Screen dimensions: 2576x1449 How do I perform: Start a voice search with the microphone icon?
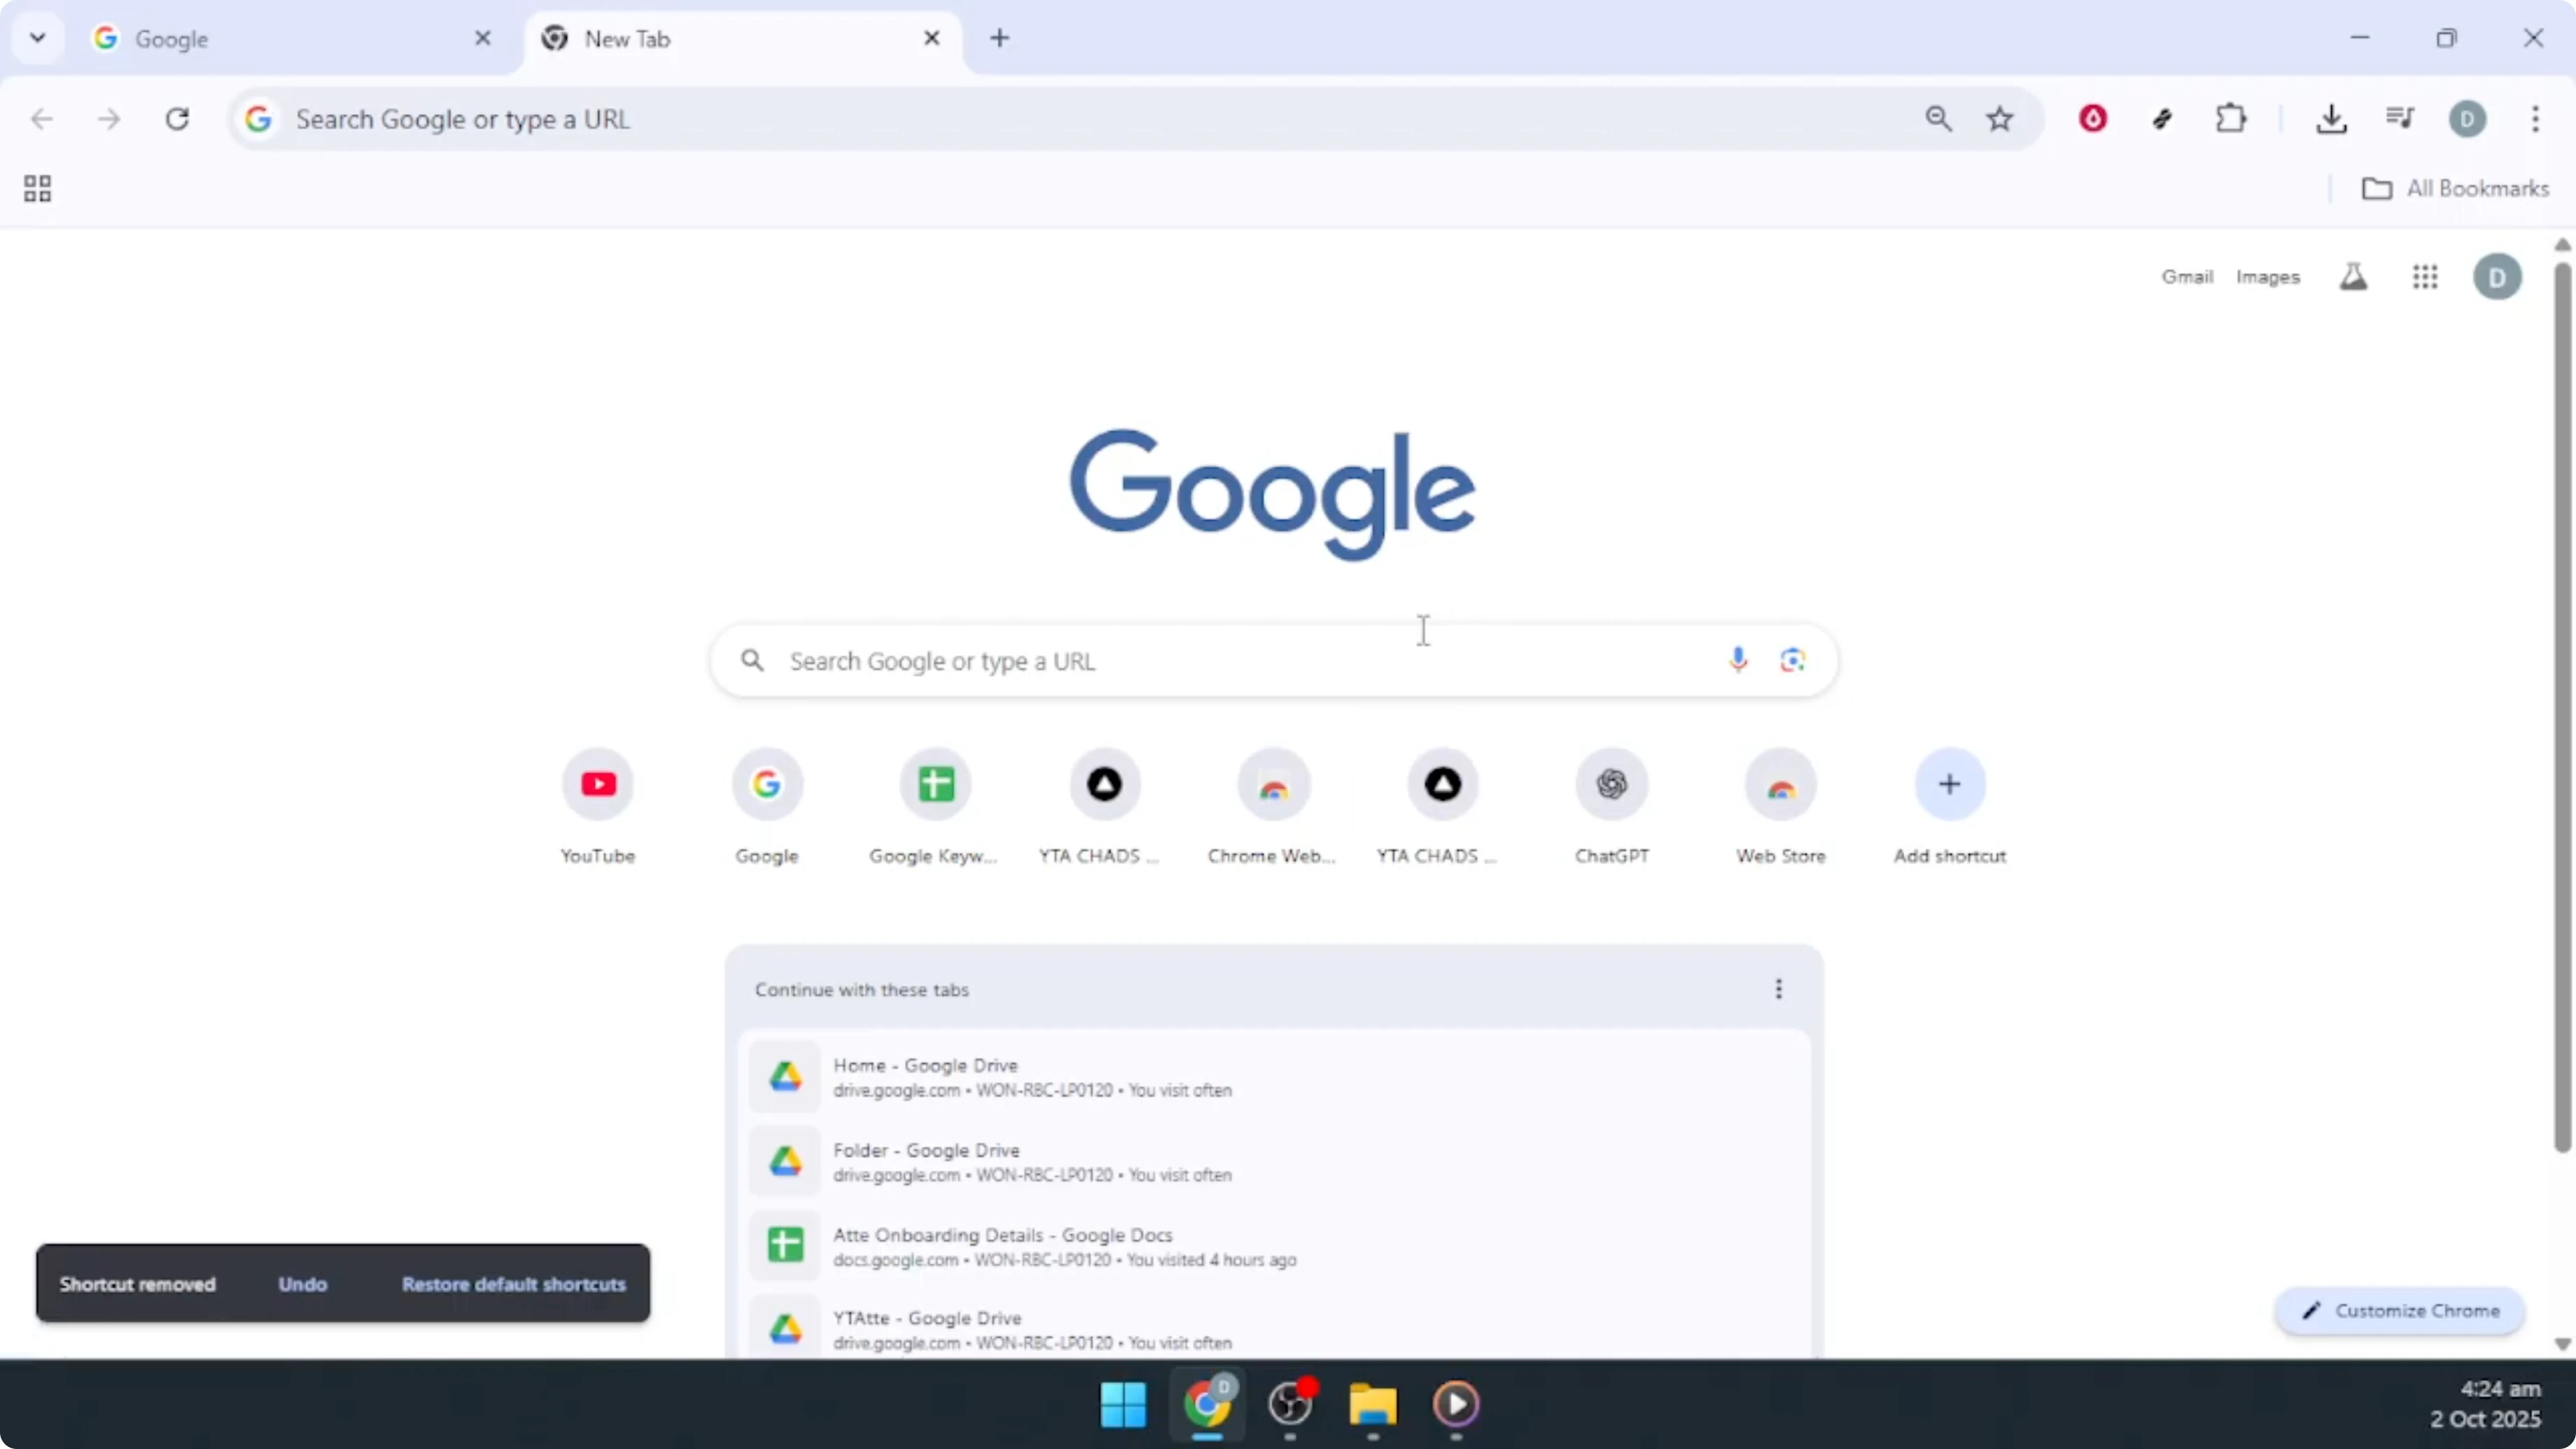1738,660
